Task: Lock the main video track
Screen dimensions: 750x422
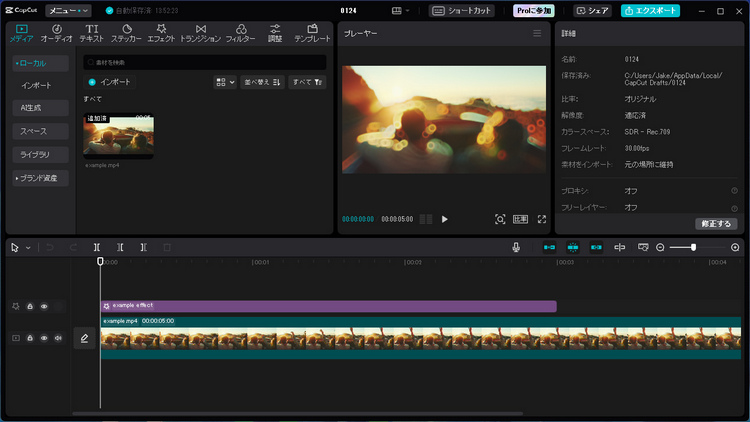Action: [30, 338]
